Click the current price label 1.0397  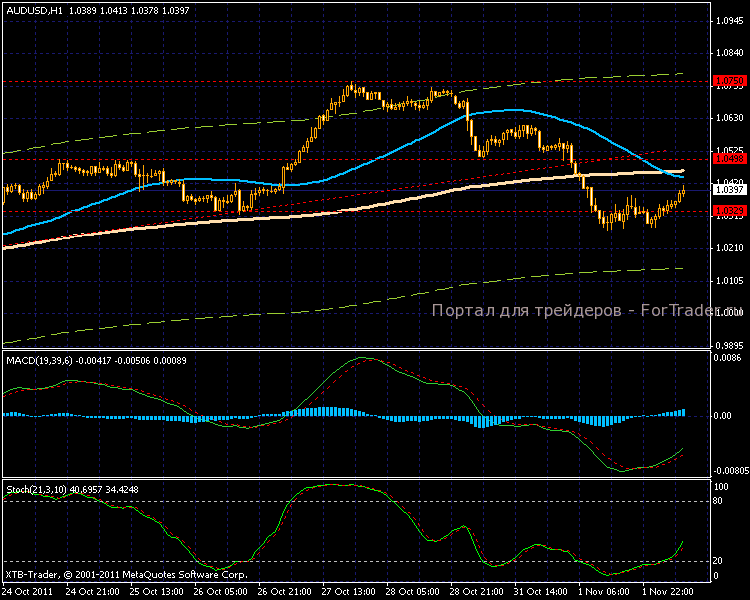729,190
